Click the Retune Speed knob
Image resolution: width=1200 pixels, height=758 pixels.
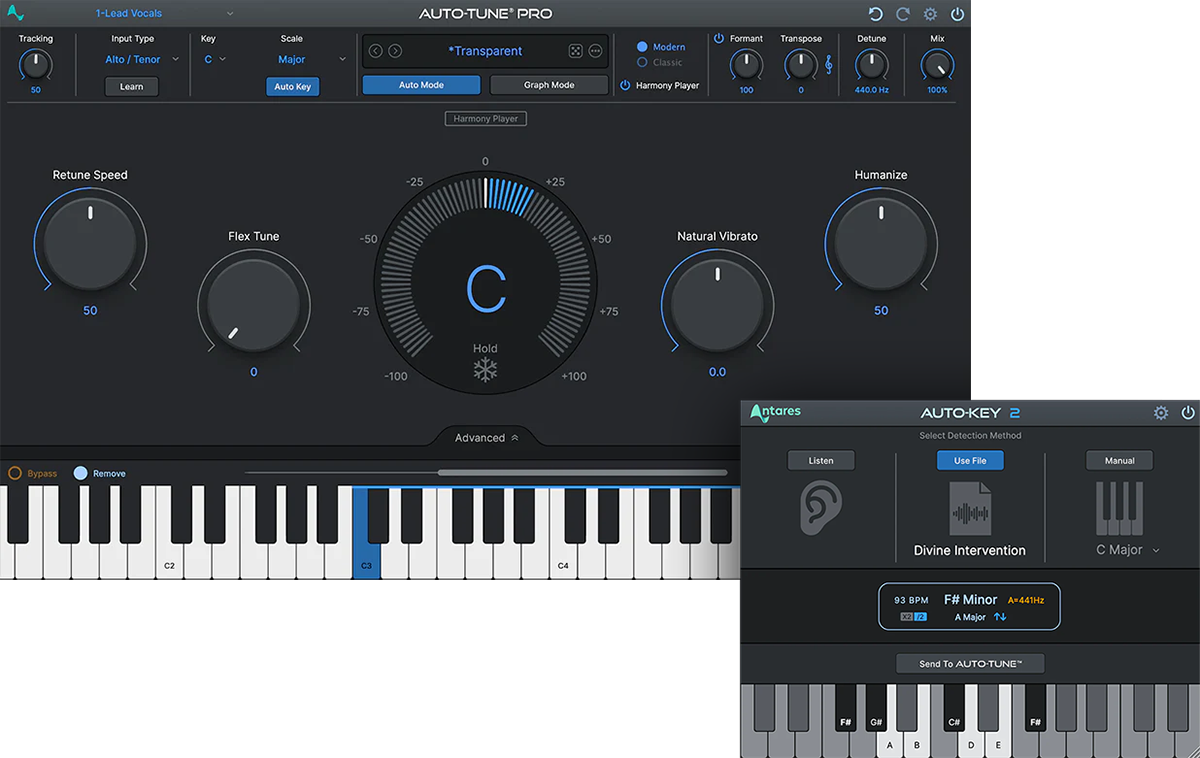pyautogui.click(x=90, y=242)
